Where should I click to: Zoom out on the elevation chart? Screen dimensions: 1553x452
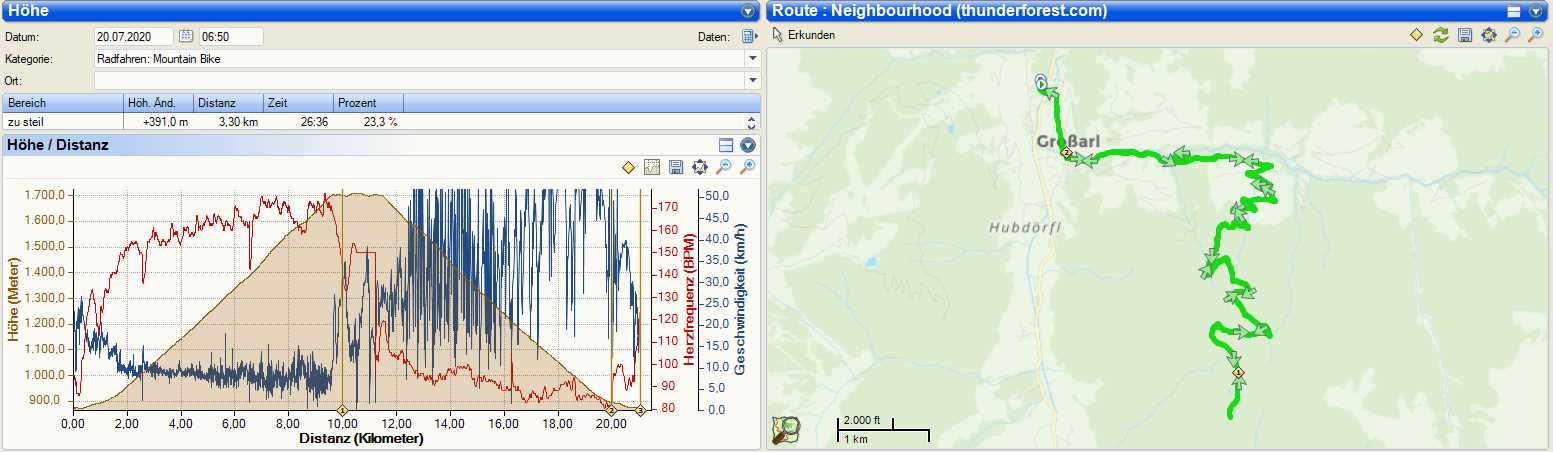[724, 167]
